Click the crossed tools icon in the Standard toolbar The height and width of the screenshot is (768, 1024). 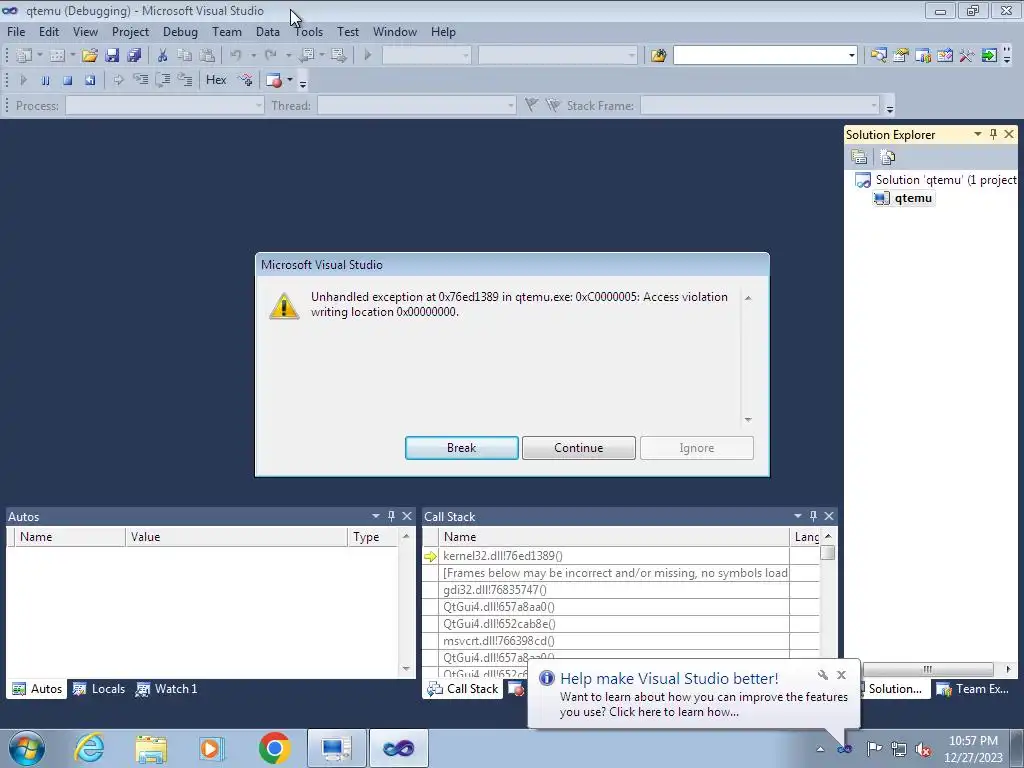click(x=967, y=56)
